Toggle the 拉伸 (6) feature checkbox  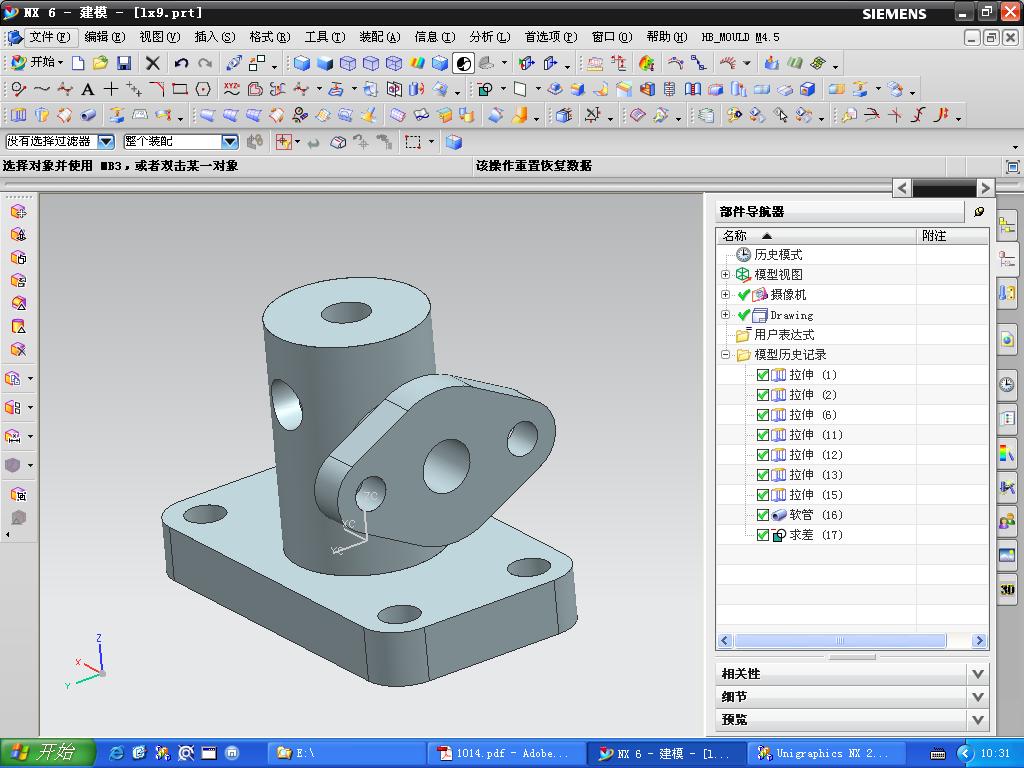[762, 415]
